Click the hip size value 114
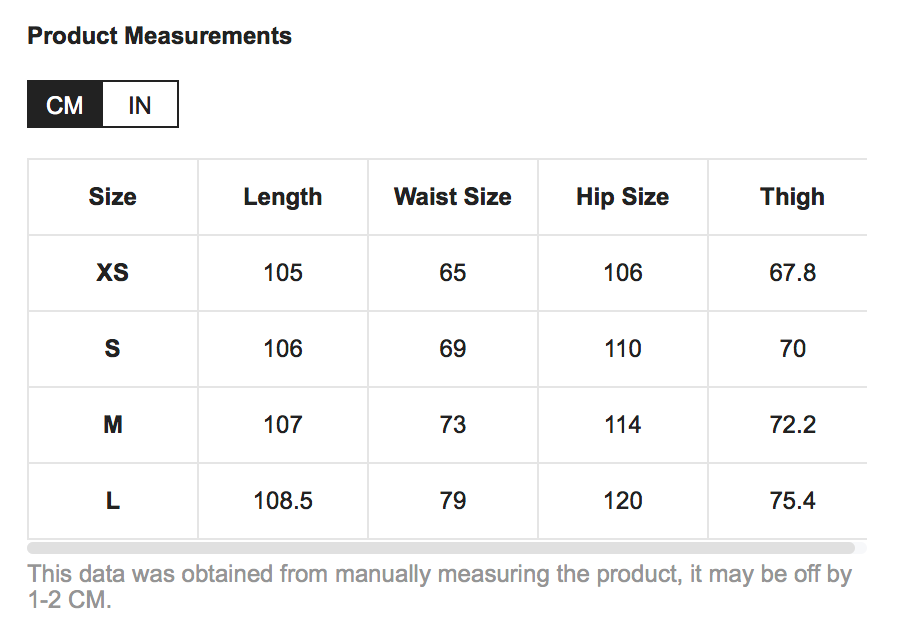 pos(622,425)
